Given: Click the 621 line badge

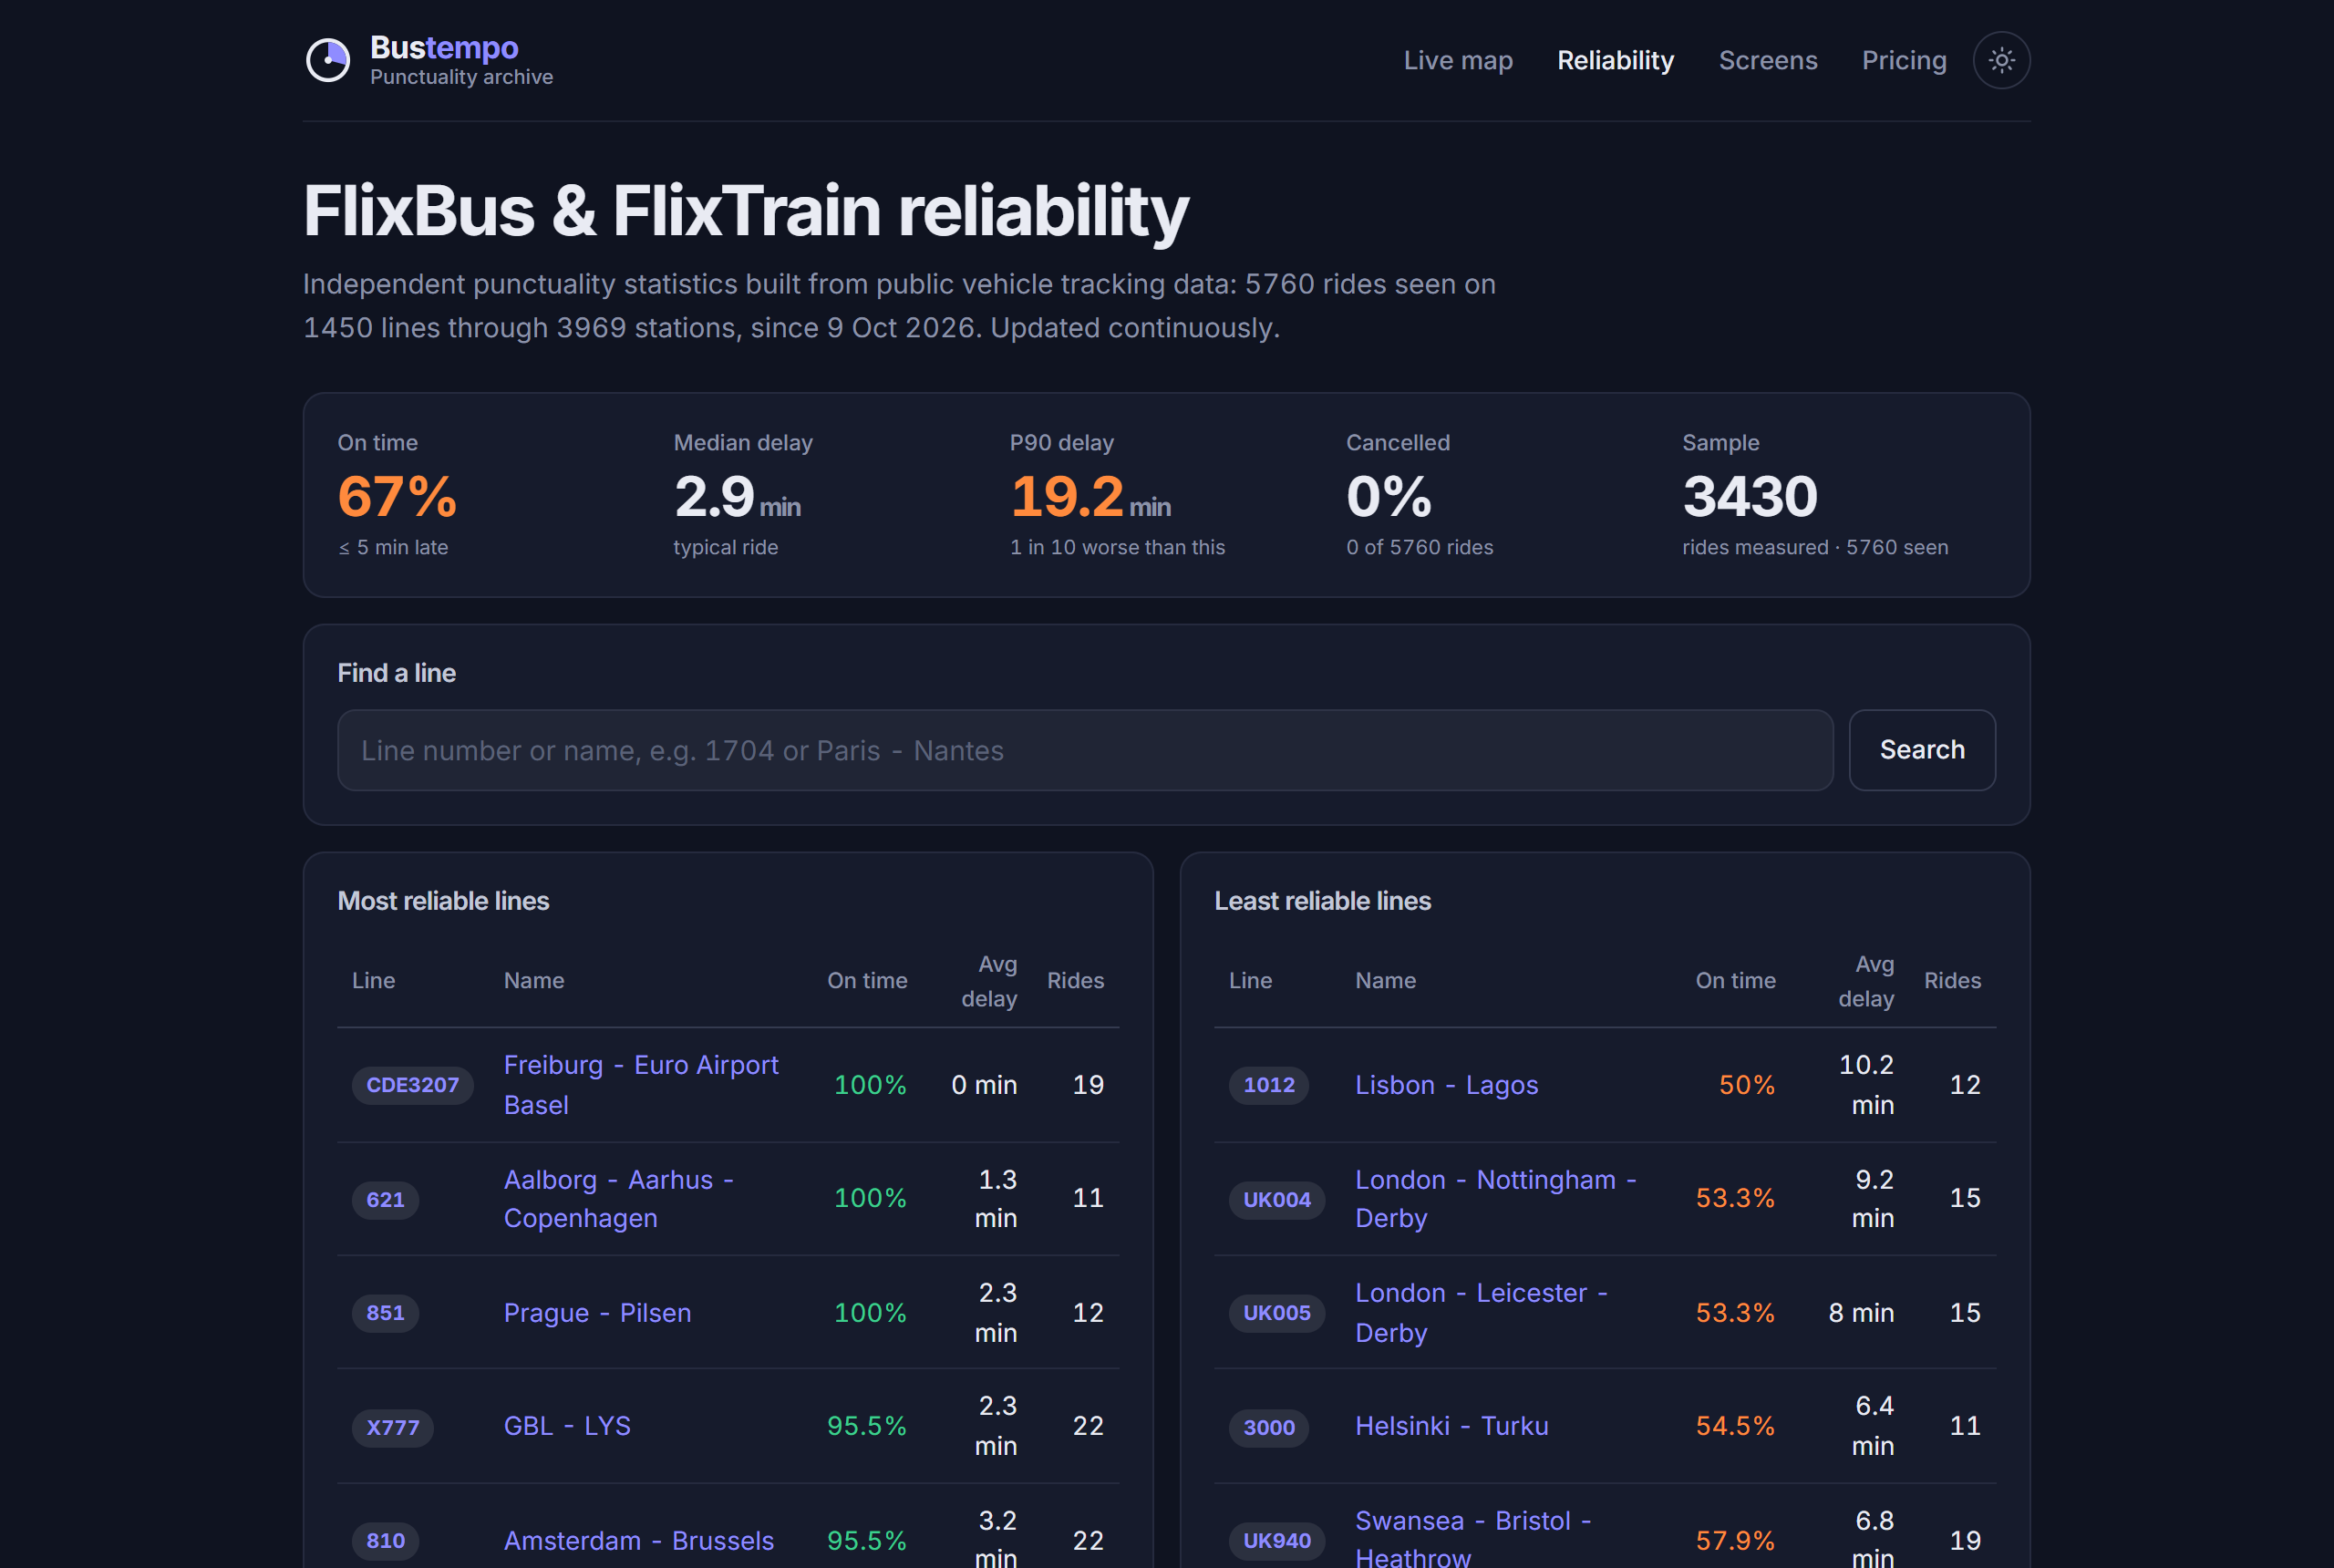Looking at the screenshot, I should pyautogui.click(x=385, y=1200).
